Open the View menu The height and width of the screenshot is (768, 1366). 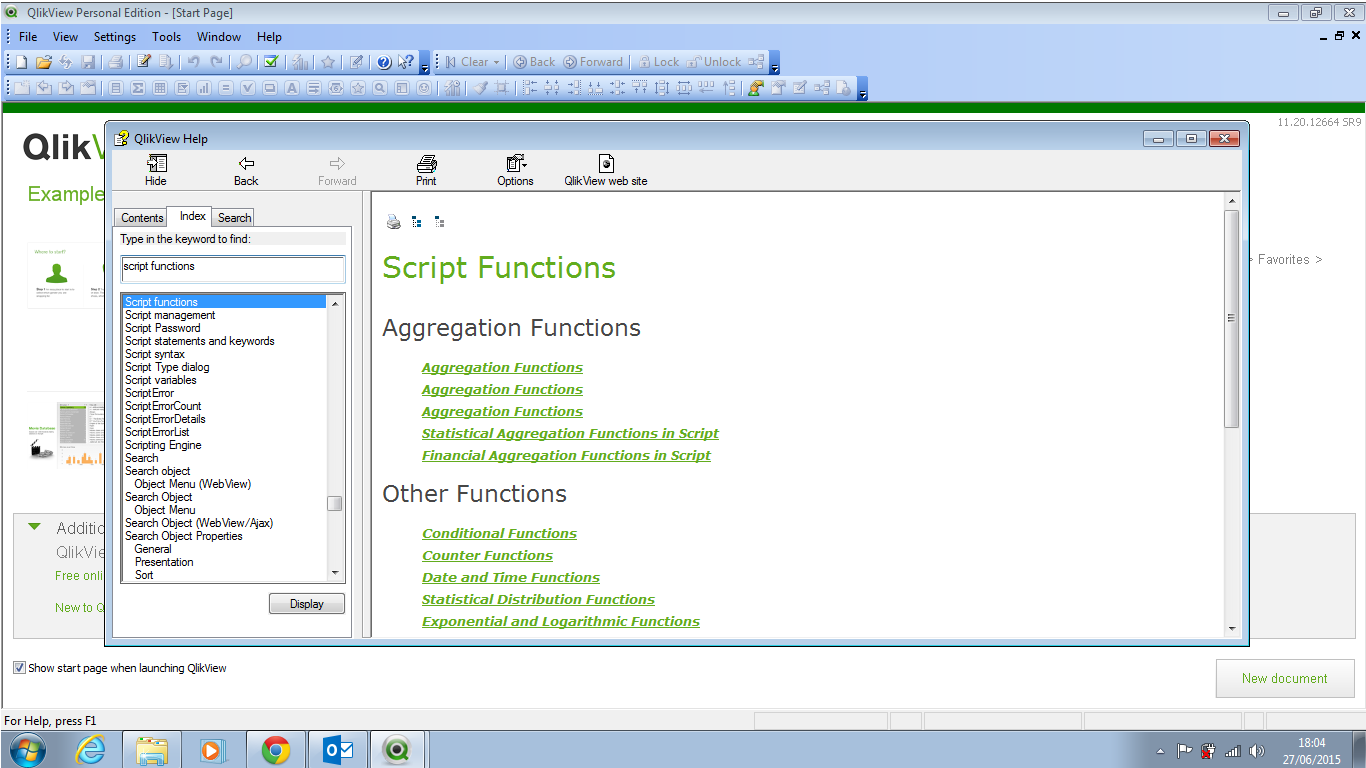[65, 37]
